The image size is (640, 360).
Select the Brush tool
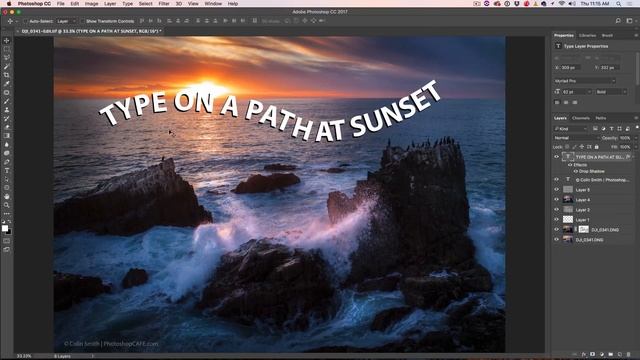[7, 101]
